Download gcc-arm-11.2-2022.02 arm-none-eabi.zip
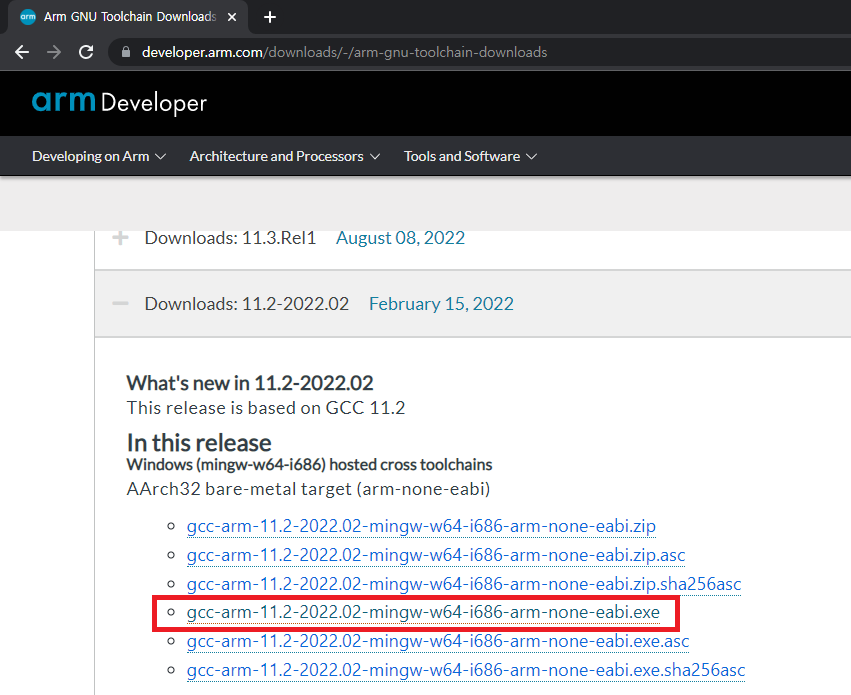The height and width of the screenshot is (695, 851). pyautogui.click(x=421, y=526)
